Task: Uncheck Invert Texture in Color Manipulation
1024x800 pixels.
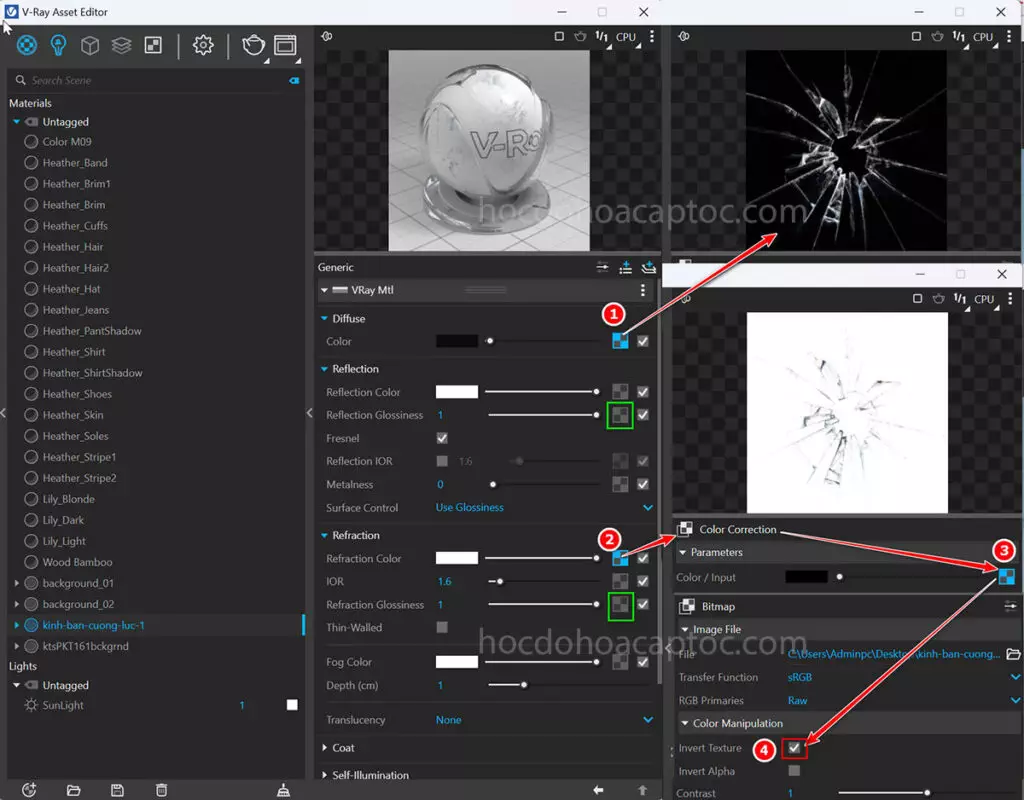Action: [x=795, y=748]
